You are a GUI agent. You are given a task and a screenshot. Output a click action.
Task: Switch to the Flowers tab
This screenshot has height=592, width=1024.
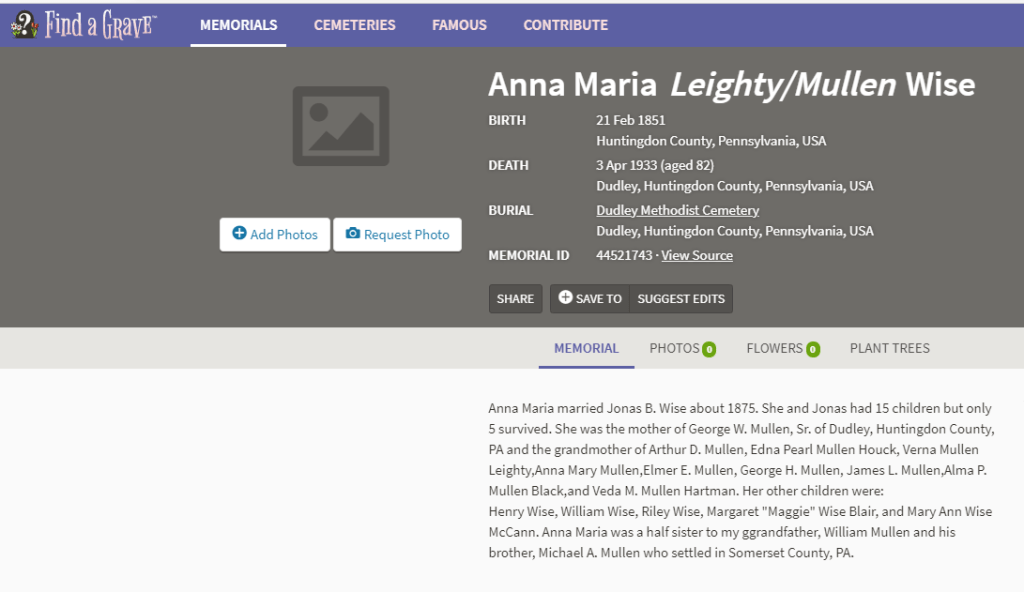pos(774,348)
